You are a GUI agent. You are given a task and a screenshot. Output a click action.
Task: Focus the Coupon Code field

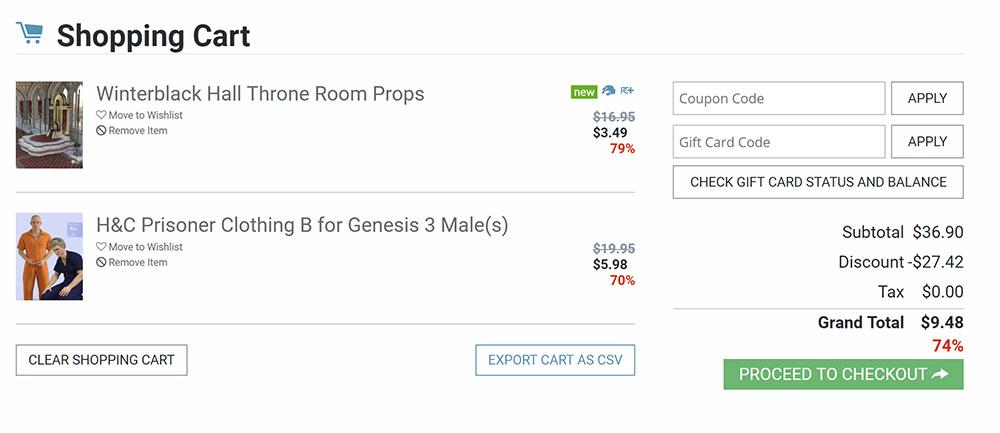(x=779, y=99)
